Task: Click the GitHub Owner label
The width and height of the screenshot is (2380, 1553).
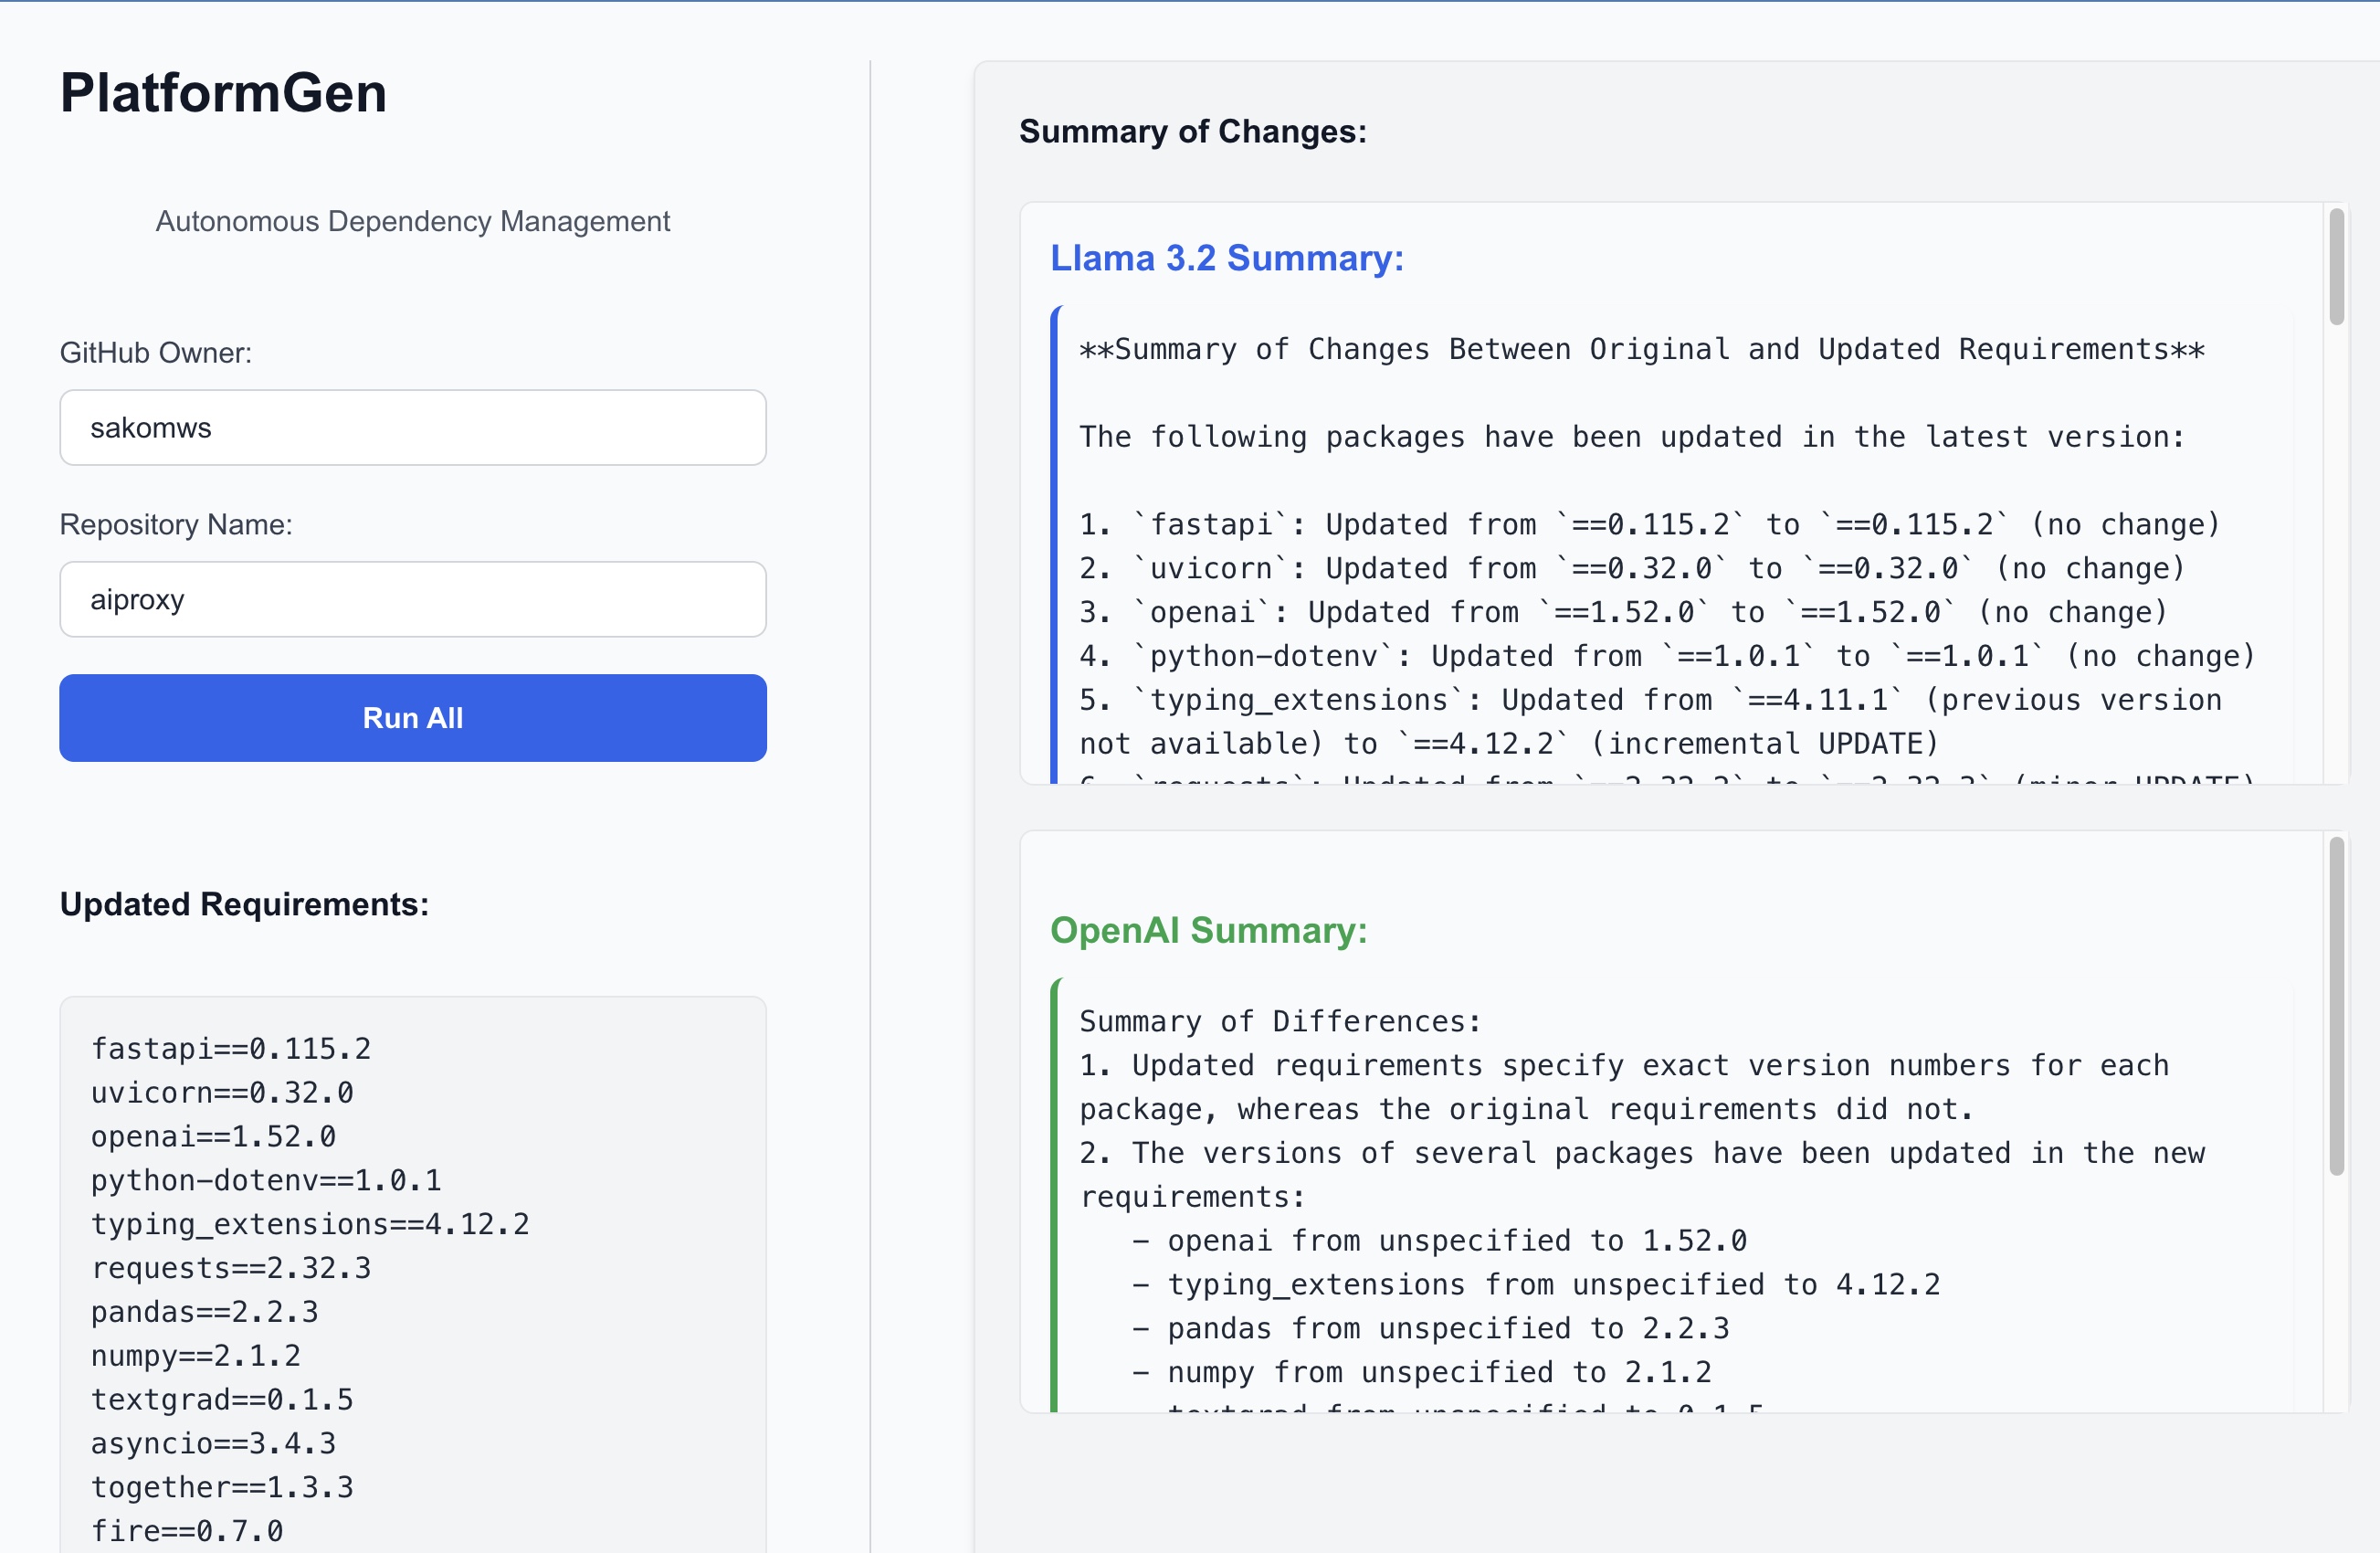Action: 155,352
